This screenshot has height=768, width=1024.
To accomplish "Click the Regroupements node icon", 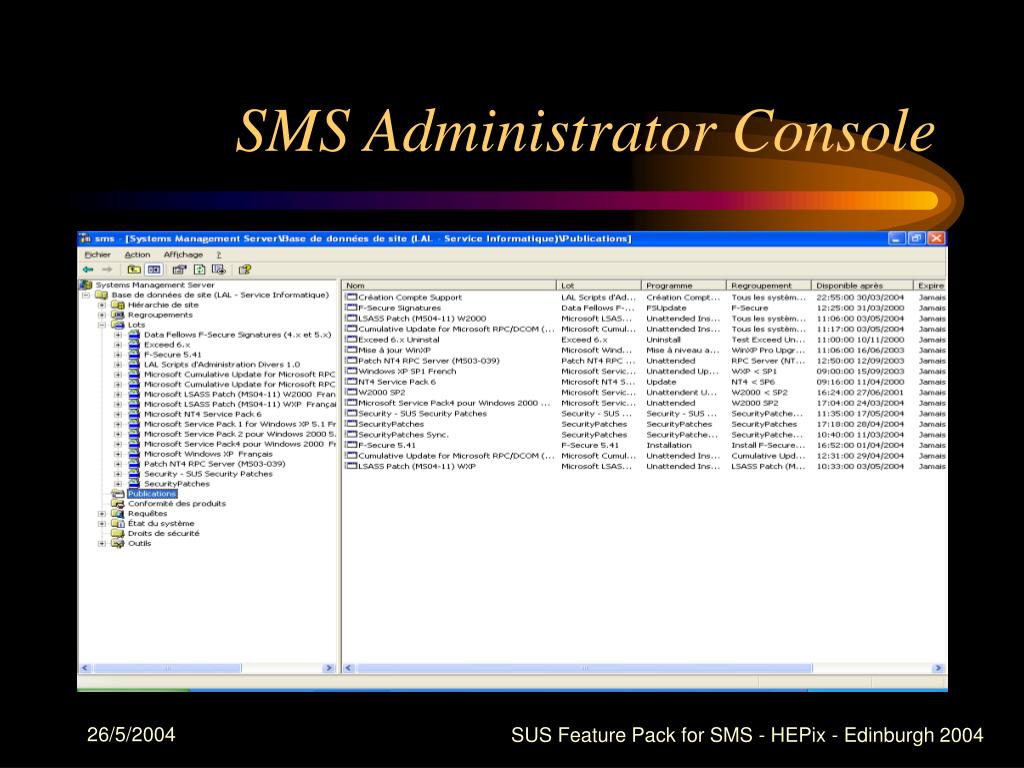I will pos(118,315).
